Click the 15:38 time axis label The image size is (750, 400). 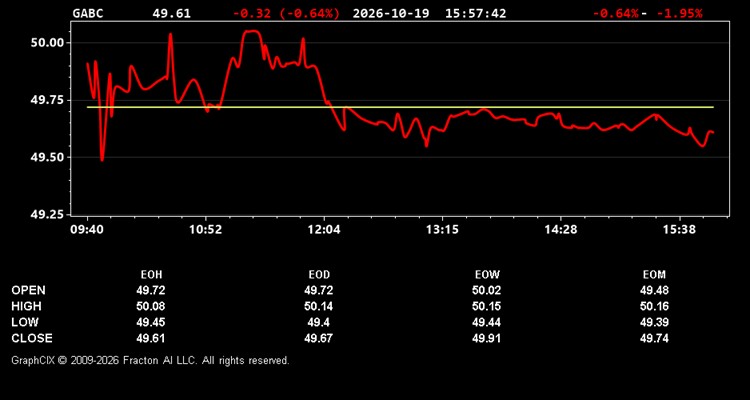[680, 230]
